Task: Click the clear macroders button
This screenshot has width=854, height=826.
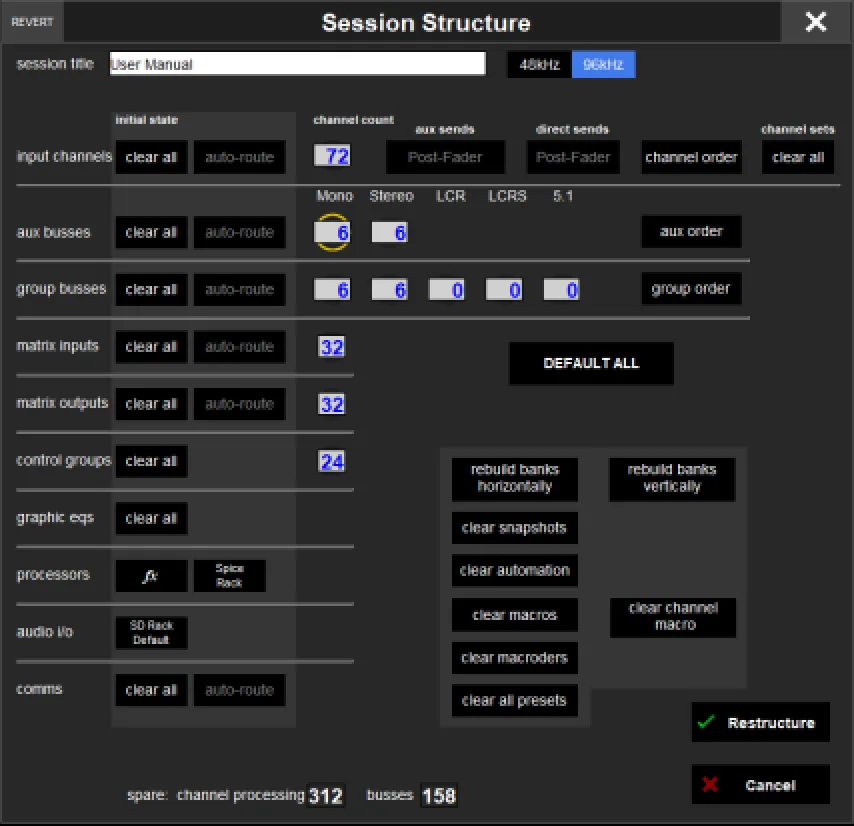Action: coord(515,658)
